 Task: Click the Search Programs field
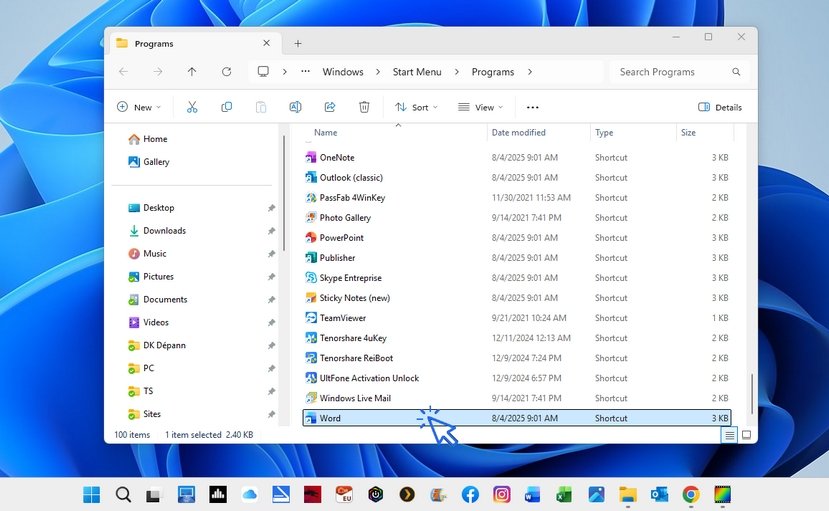(x=670, y=72)
